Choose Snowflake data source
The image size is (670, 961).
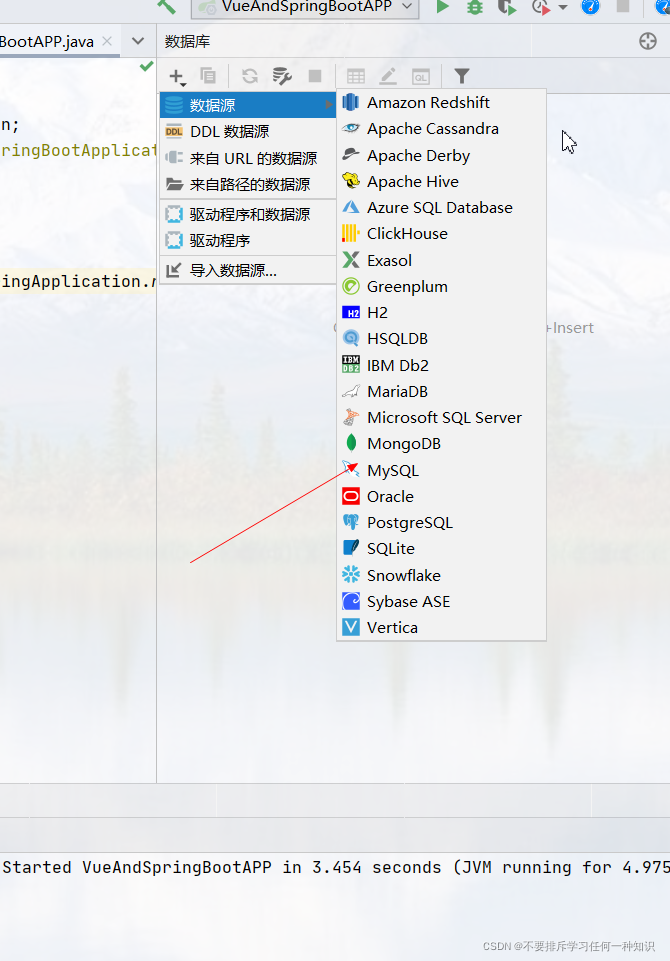[x=441, y=575]
